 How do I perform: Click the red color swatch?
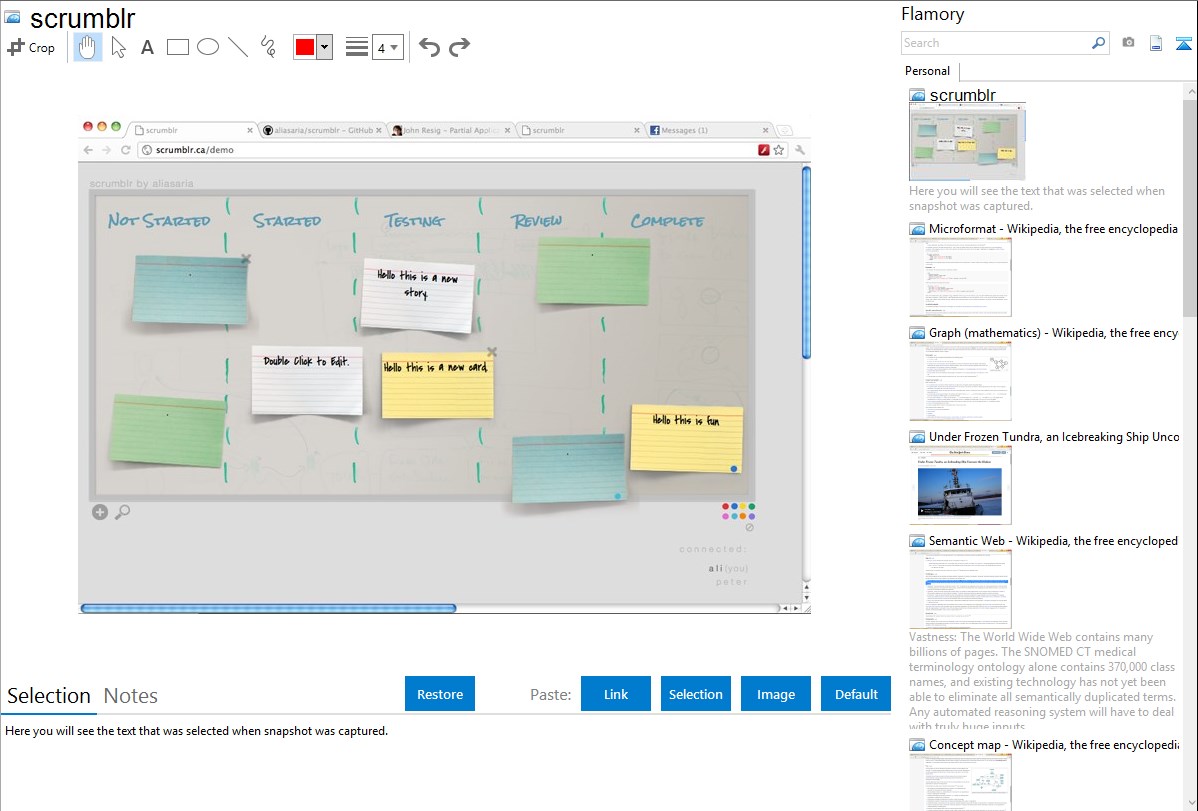[x=305, y=47]
